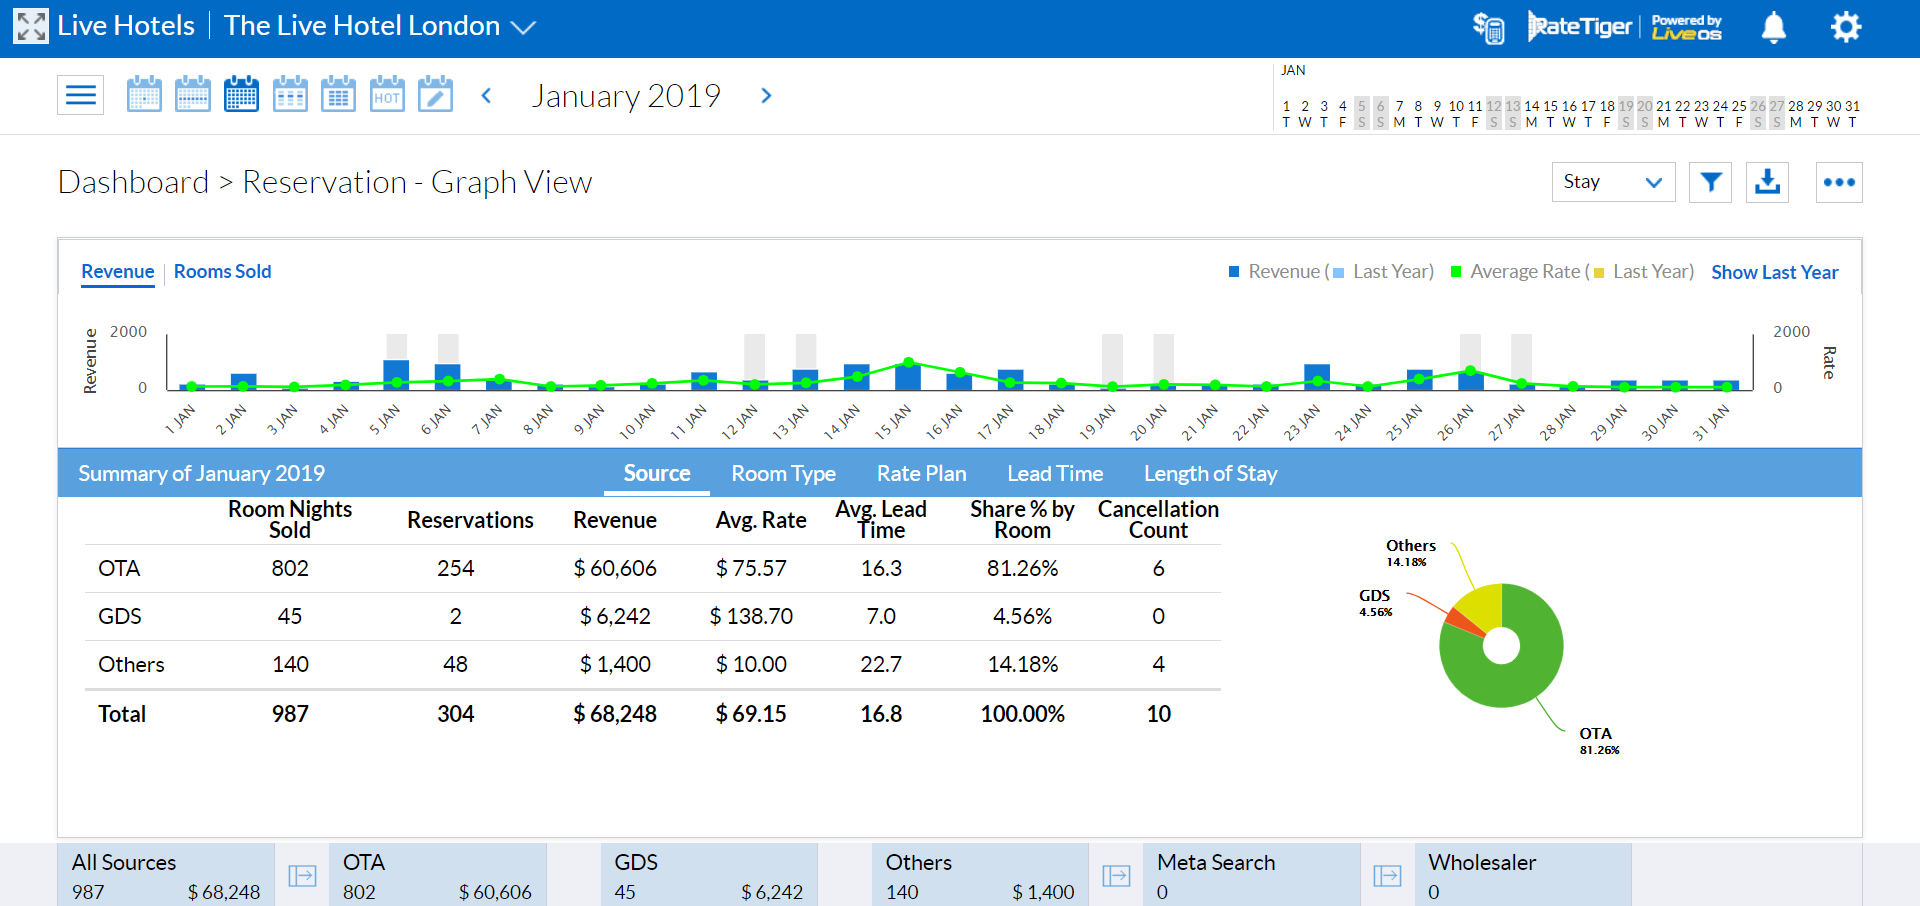Select the second light-blue calendar view icon
The width and height of the screenshot is (1920, 906).
point(193,94)
